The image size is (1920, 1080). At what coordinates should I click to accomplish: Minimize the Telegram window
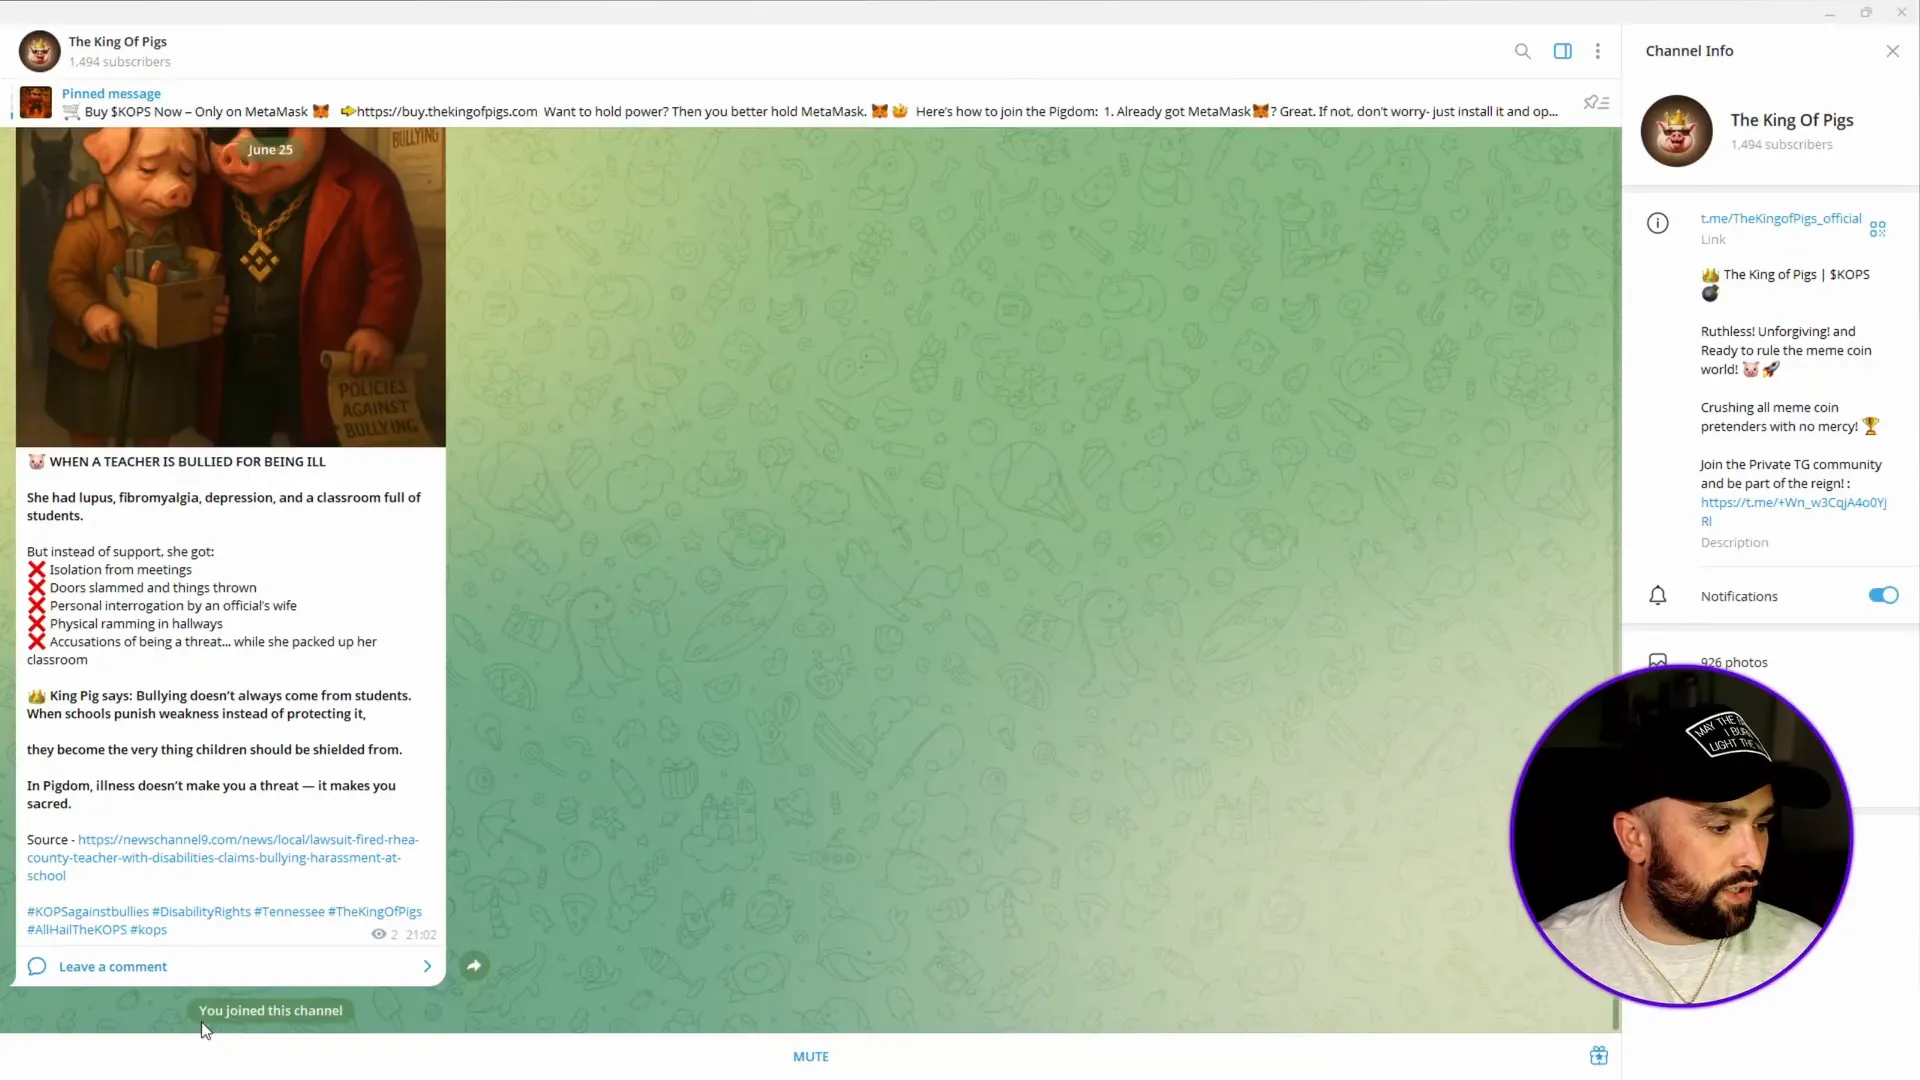1829,13
